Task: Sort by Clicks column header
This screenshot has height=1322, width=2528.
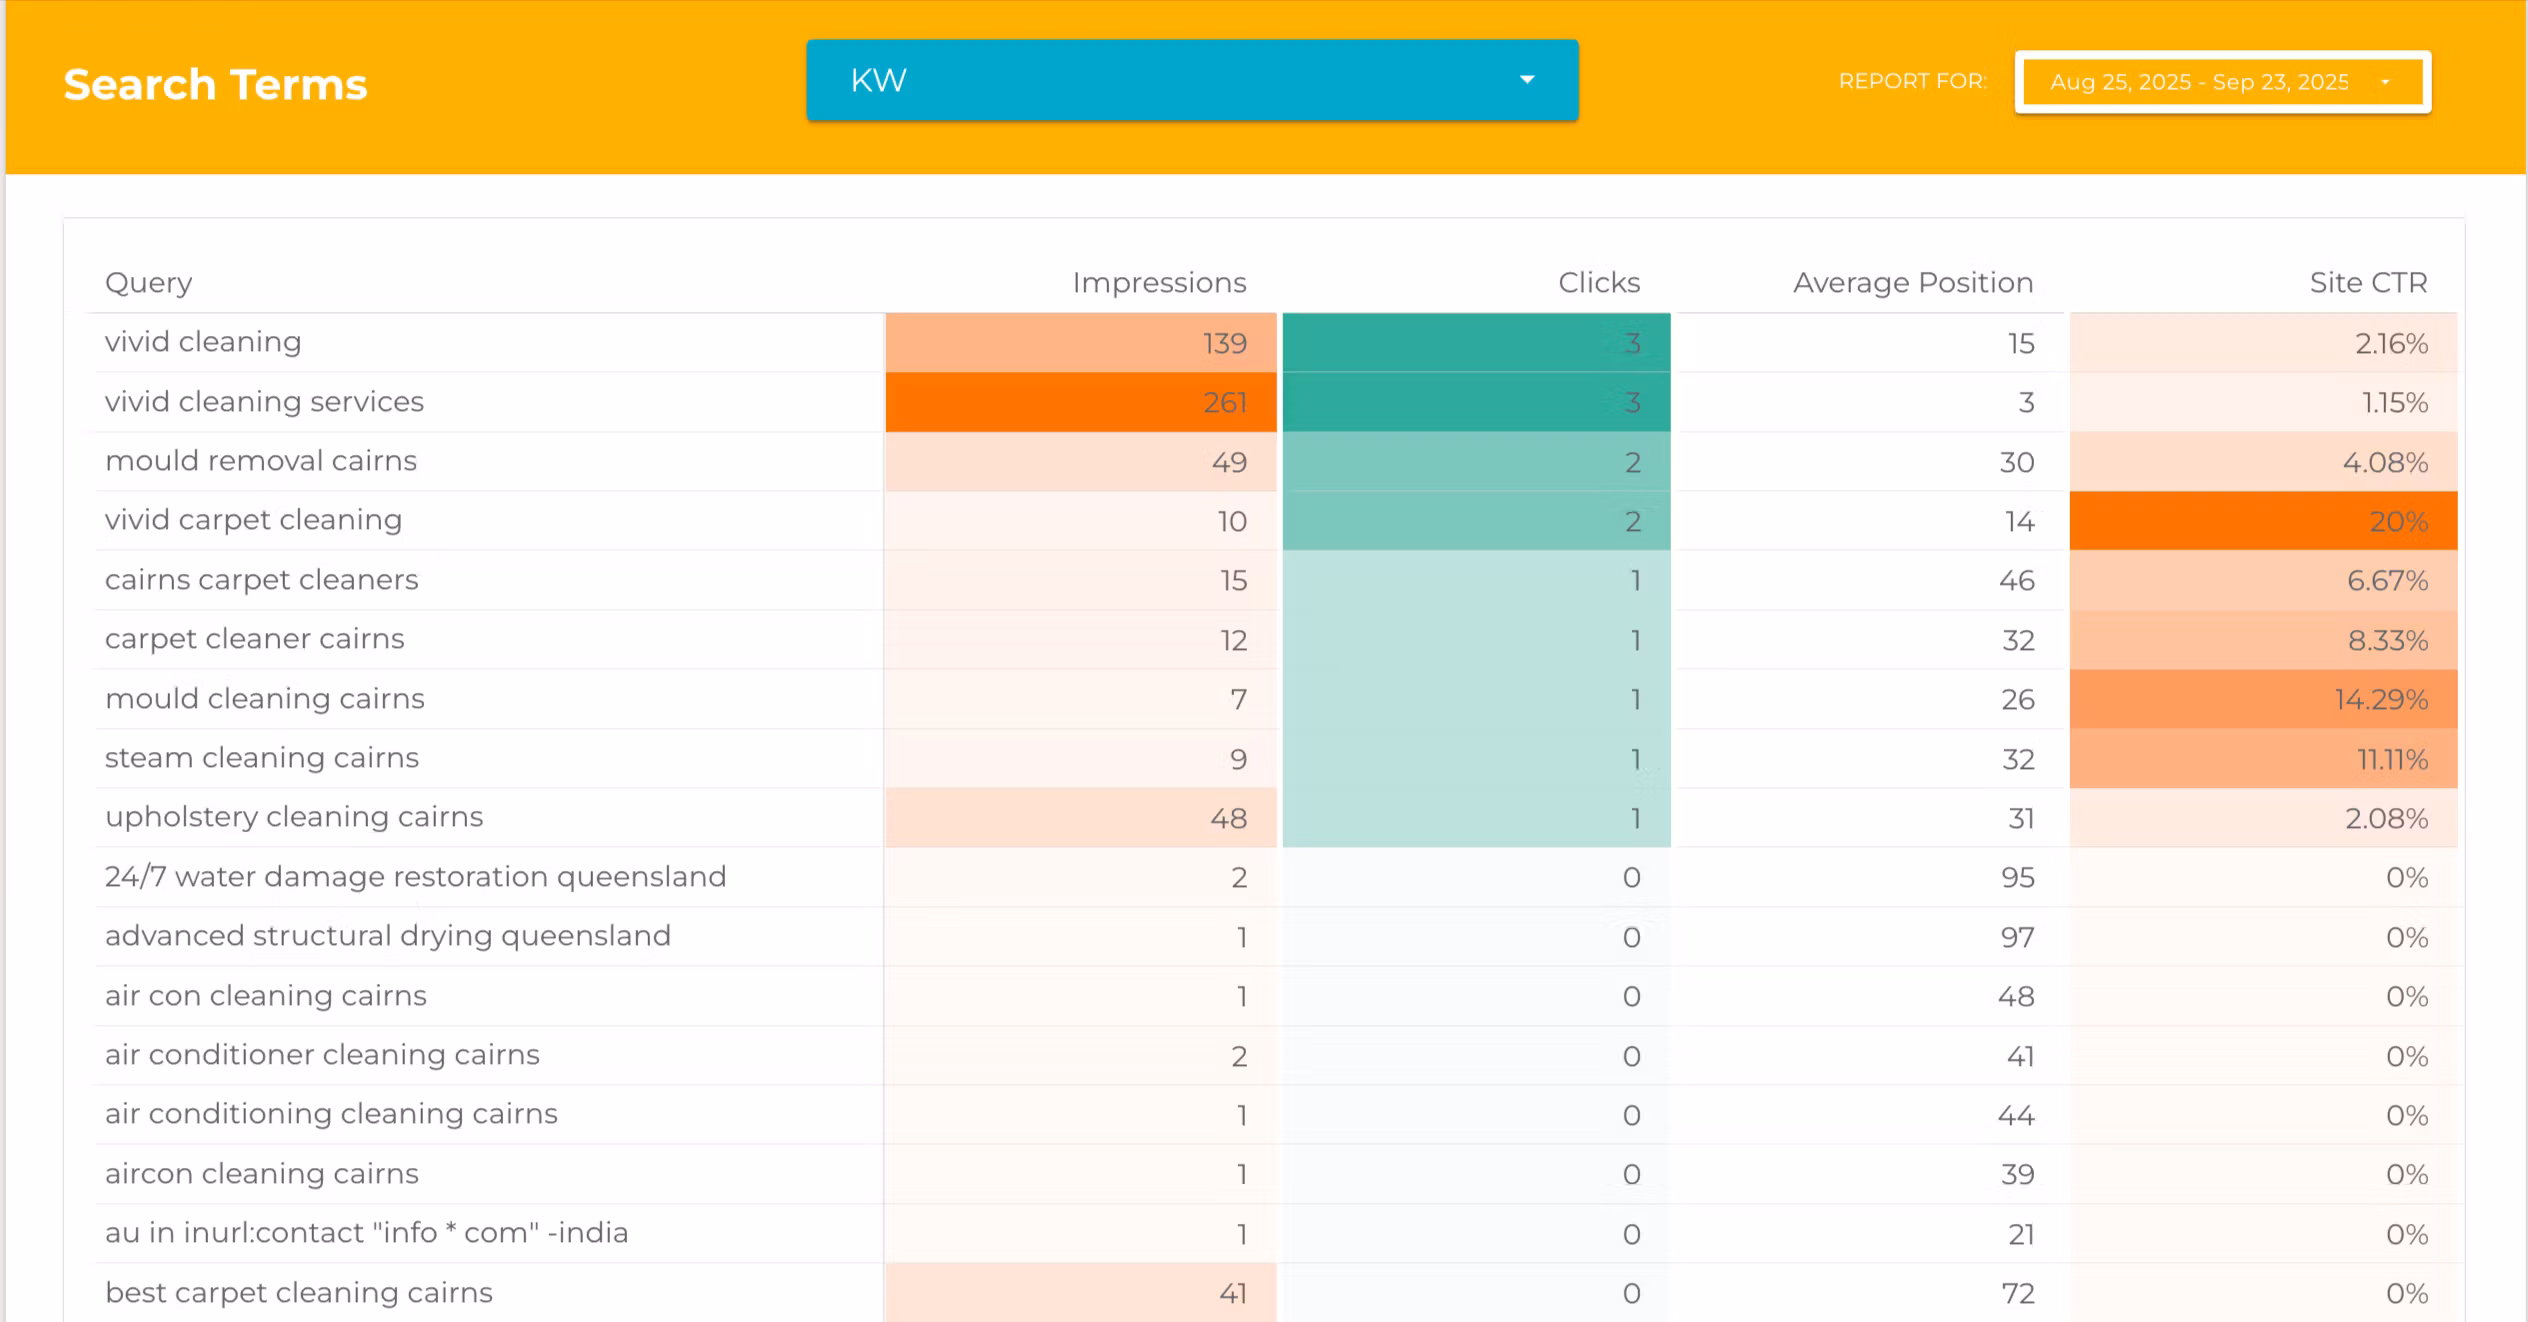Action: pos(1598,283)
